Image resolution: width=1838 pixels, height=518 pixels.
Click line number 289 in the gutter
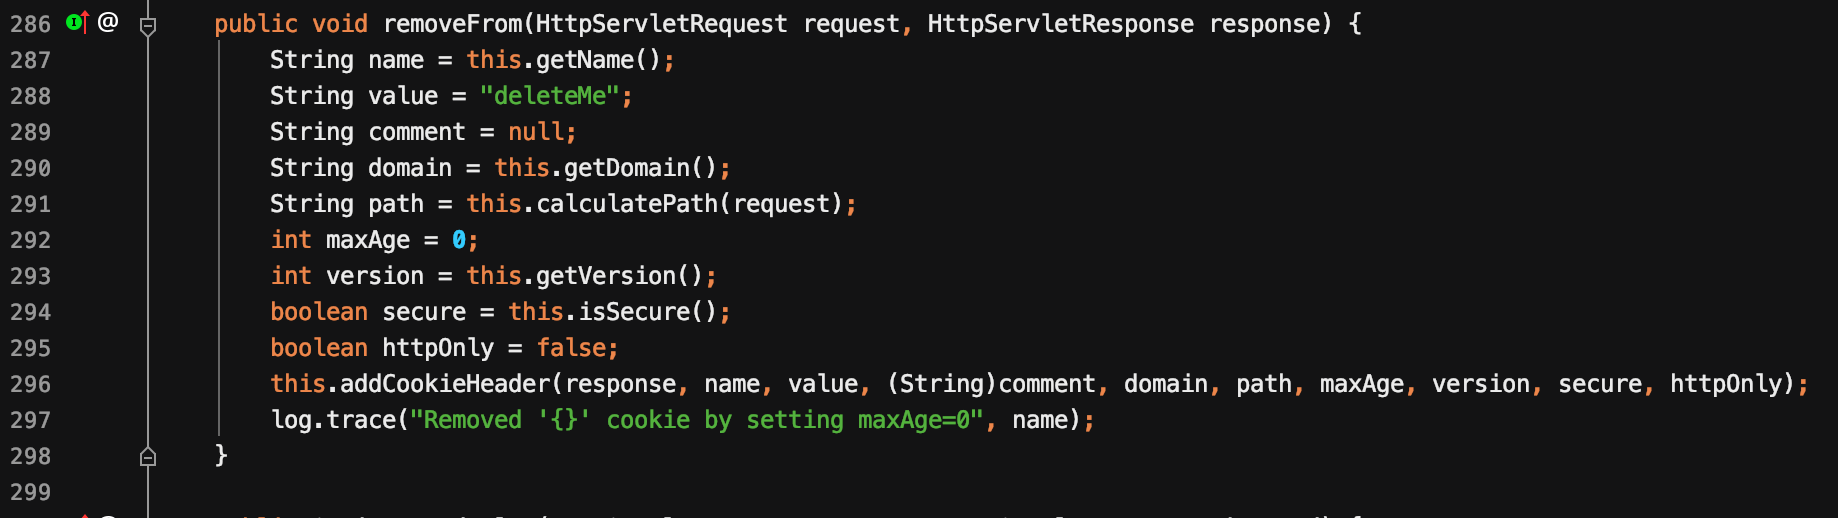30,132
